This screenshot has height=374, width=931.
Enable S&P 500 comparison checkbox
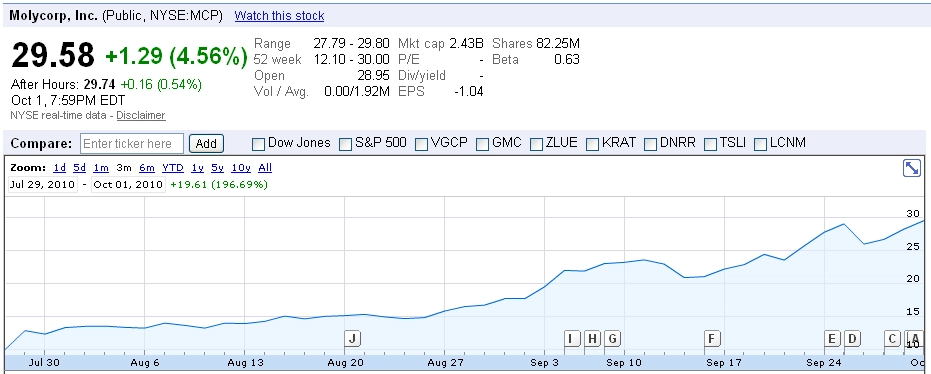click(x=346, y=144)
